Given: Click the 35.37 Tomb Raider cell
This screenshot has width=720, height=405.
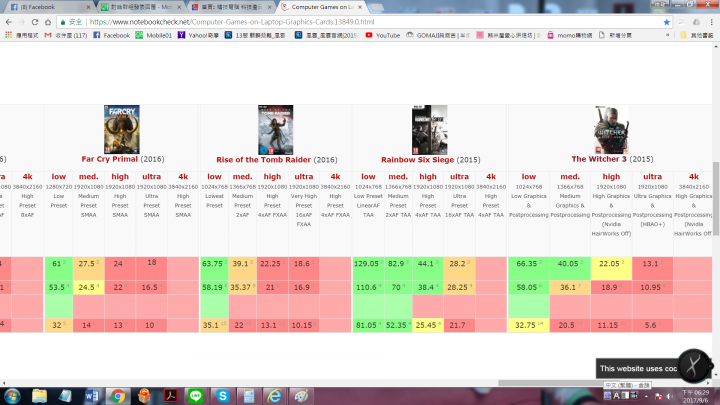Looking at the screenshot, I should (x=242, y=287).
